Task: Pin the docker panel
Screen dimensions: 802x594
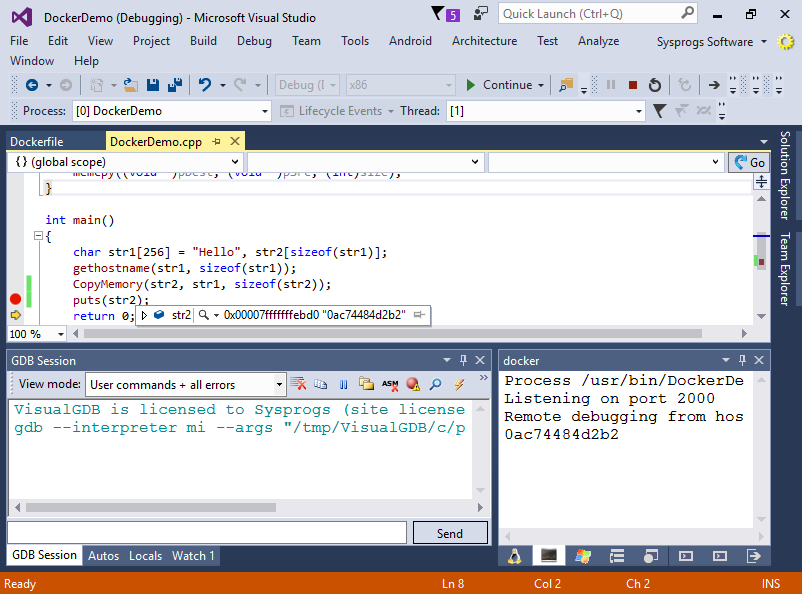Action: pos(742,360)
